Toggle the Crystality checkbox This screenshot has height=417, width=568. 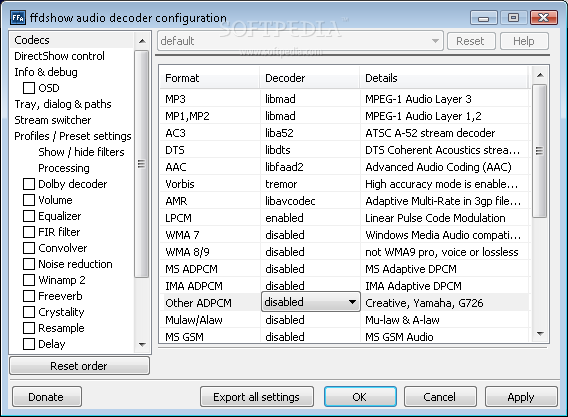(29, 312)
